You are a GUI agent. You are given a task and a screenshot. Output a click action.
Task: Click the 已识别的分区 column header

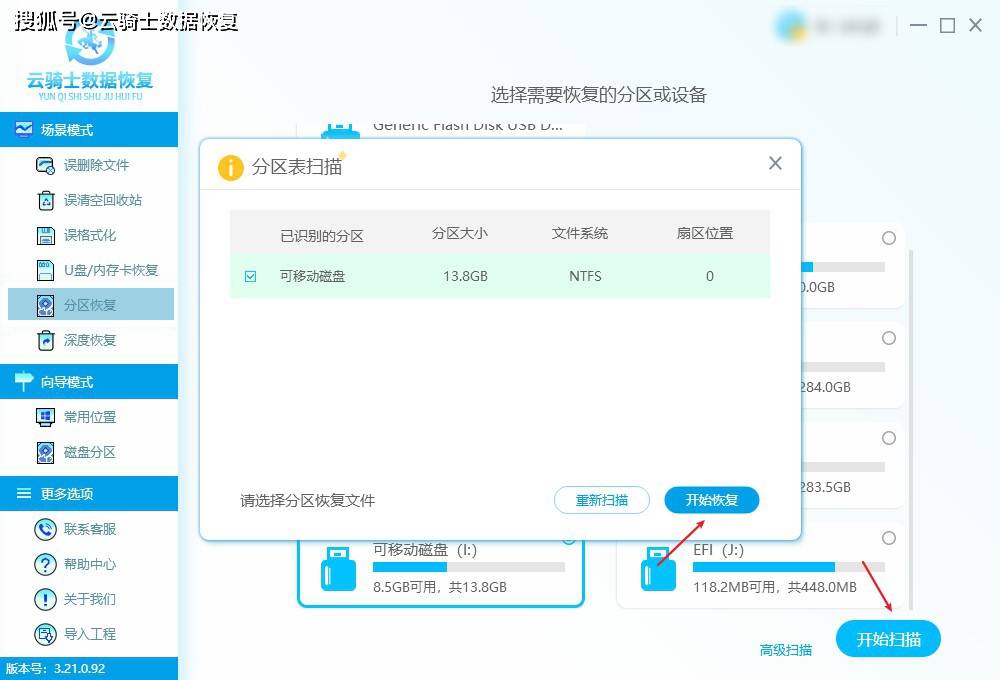[322, 236]
